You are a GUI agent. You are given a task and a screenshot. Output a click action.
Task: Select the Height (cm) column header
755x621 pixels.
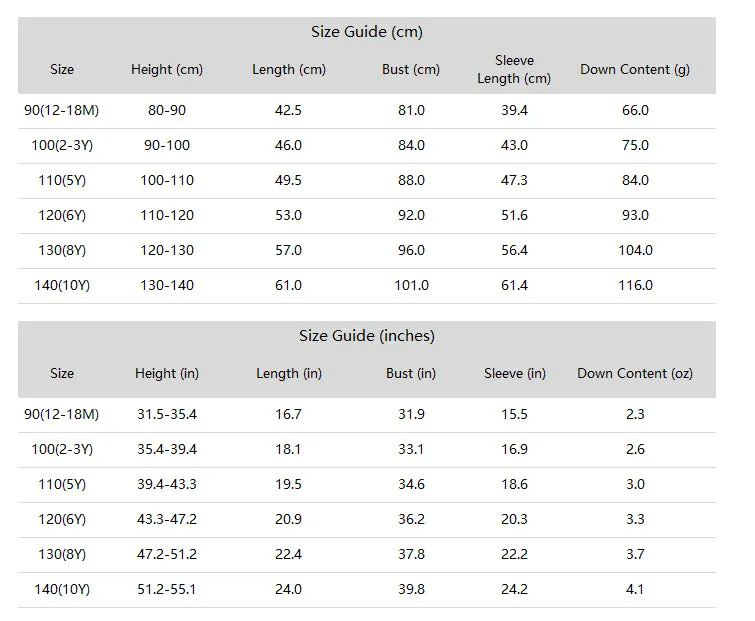tap(167, 69)
